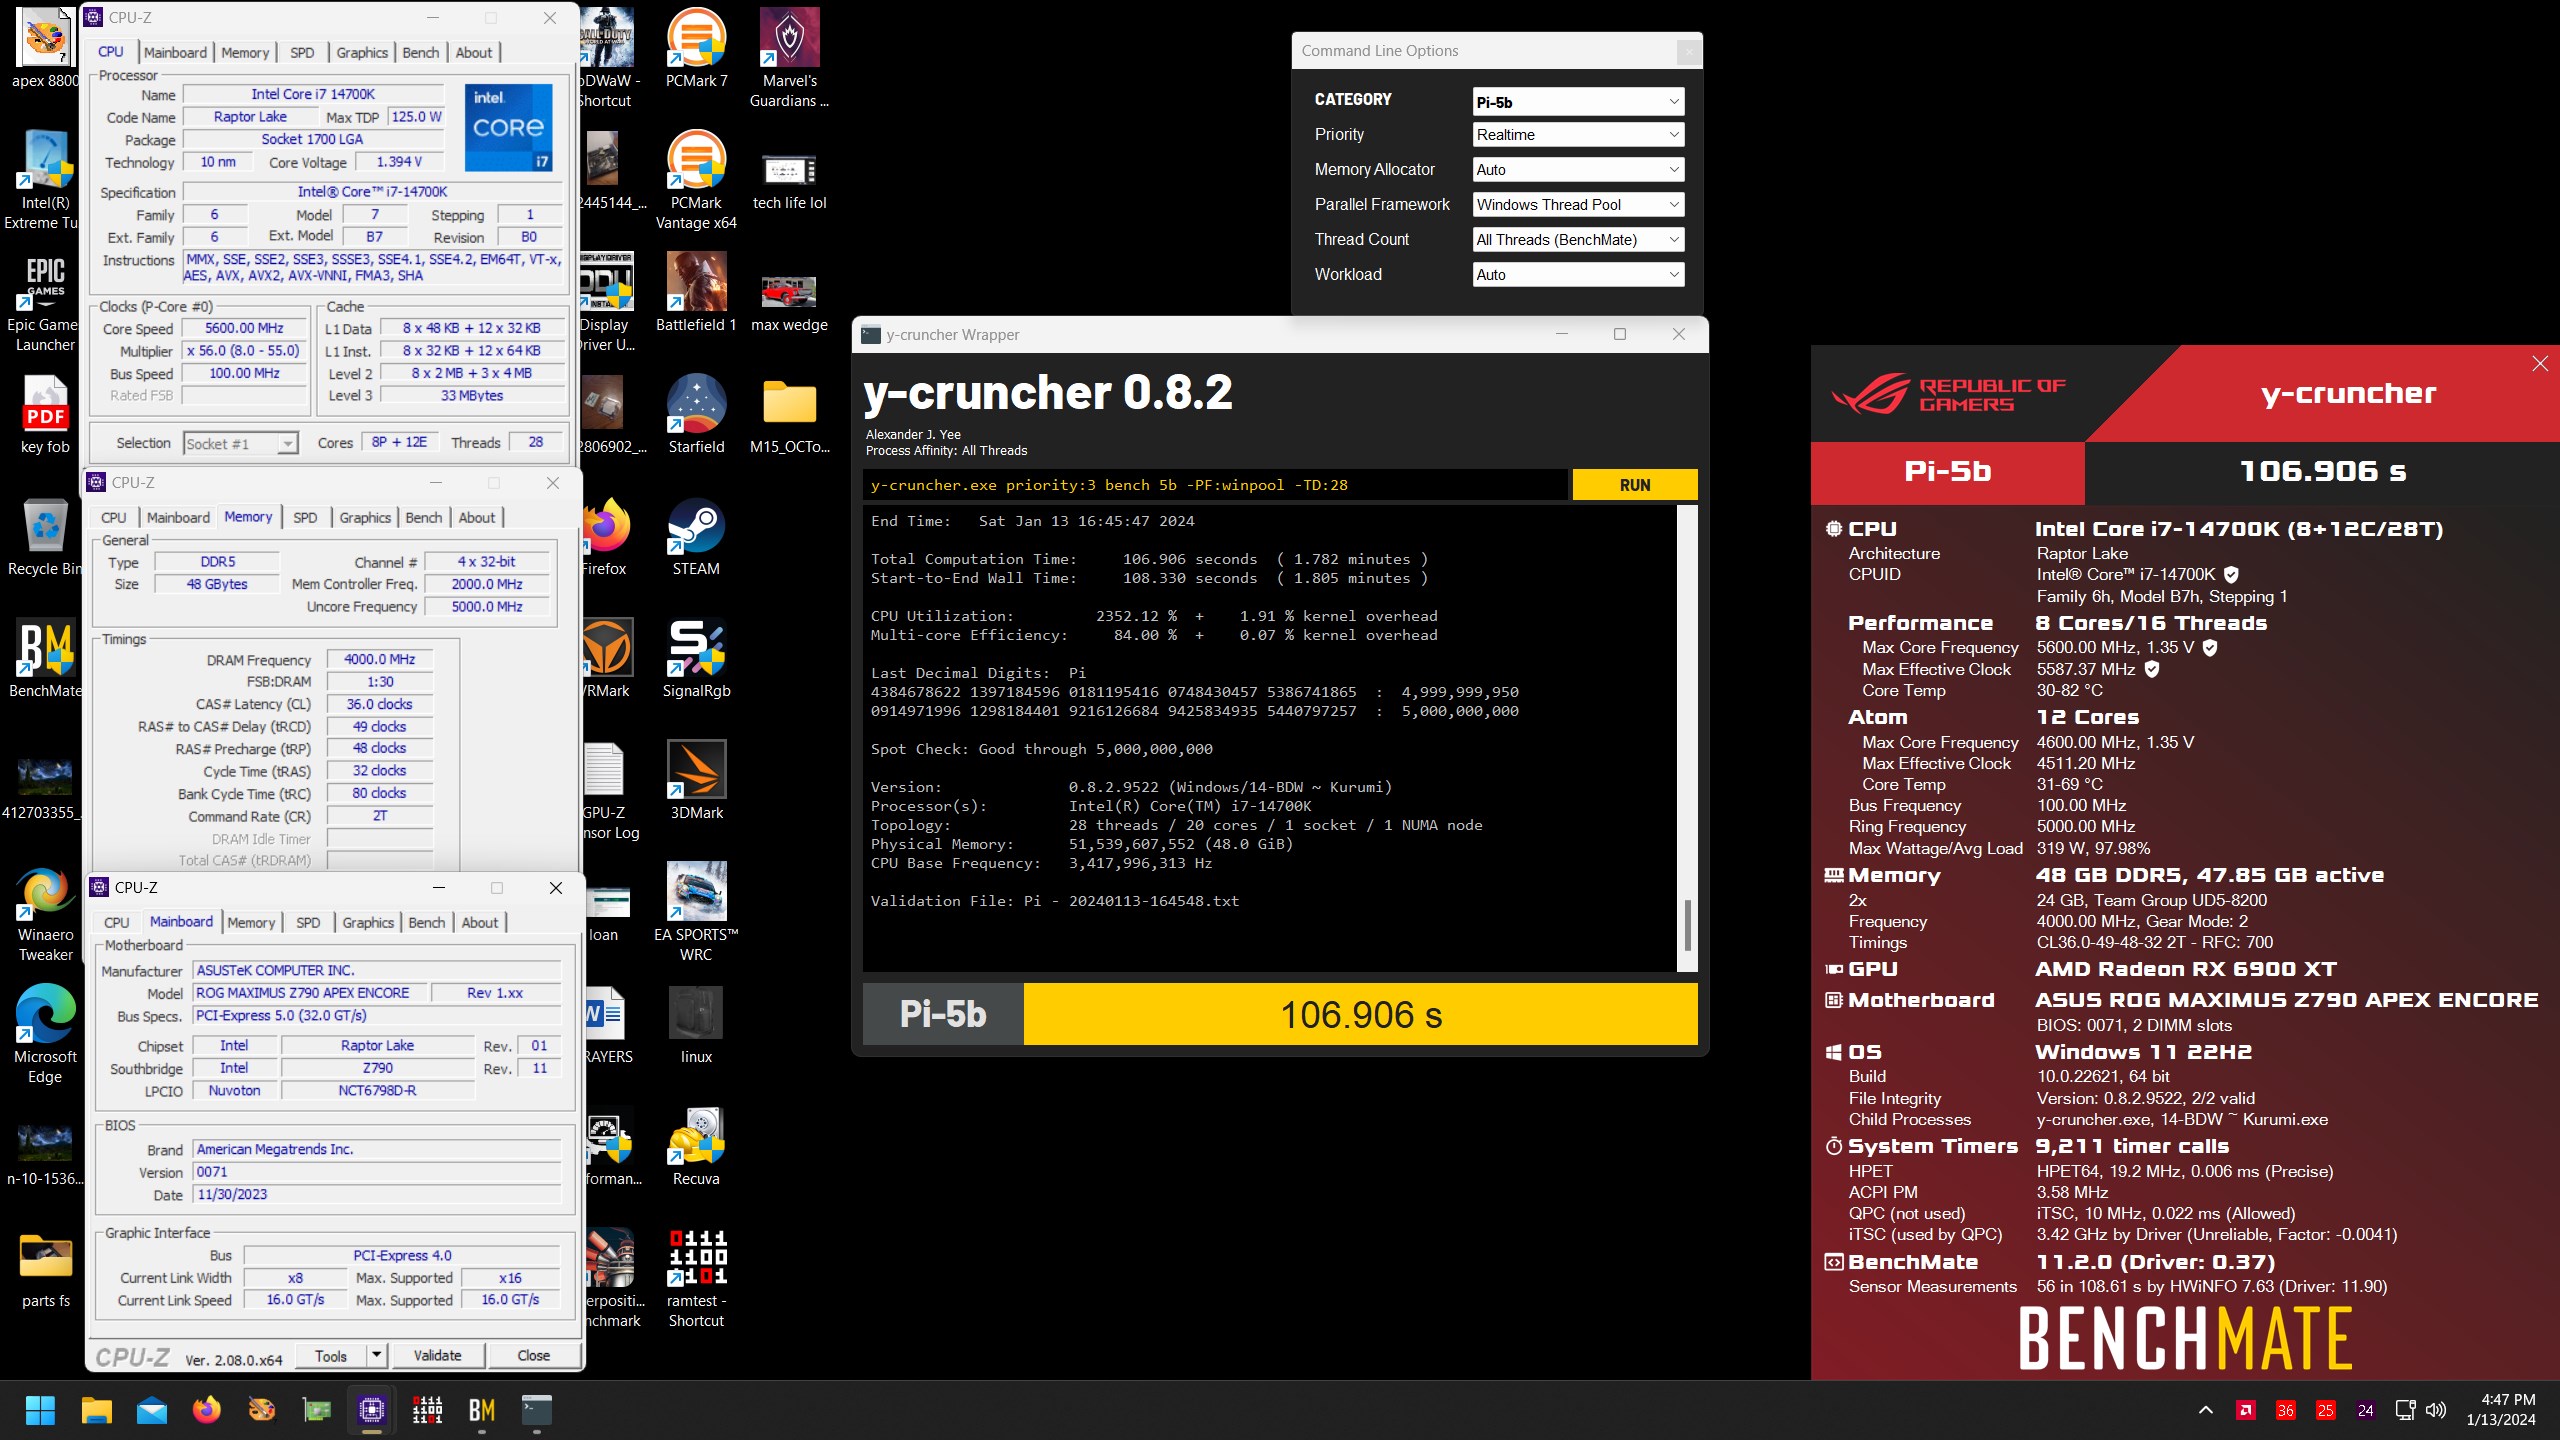Launch Battlefield 1 desktop shortcut
This screenshot has width=2560, height=1440.
click(x=696, y=292)
